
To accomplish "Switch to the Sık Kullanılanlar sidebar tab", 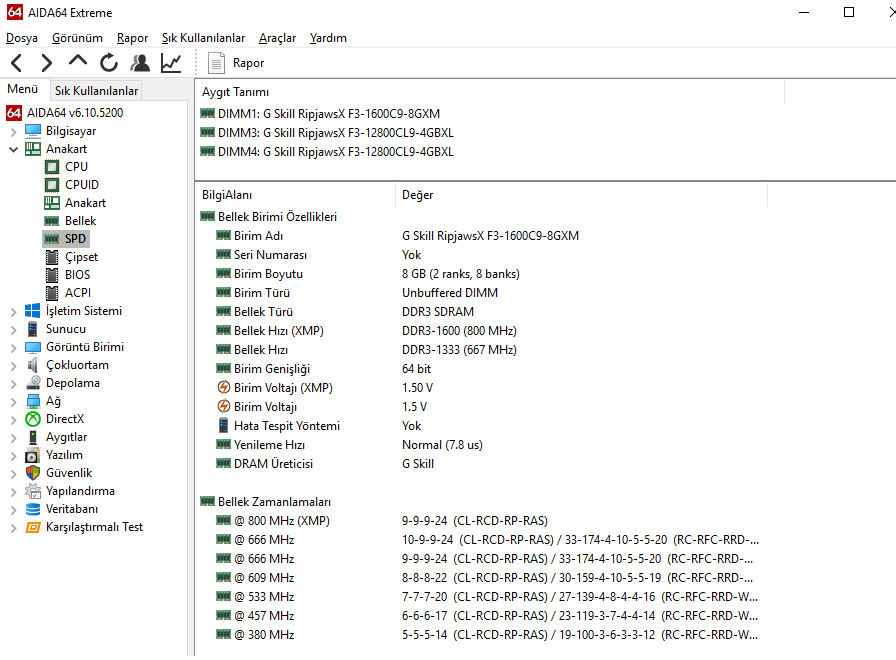I will click(96, 90).
